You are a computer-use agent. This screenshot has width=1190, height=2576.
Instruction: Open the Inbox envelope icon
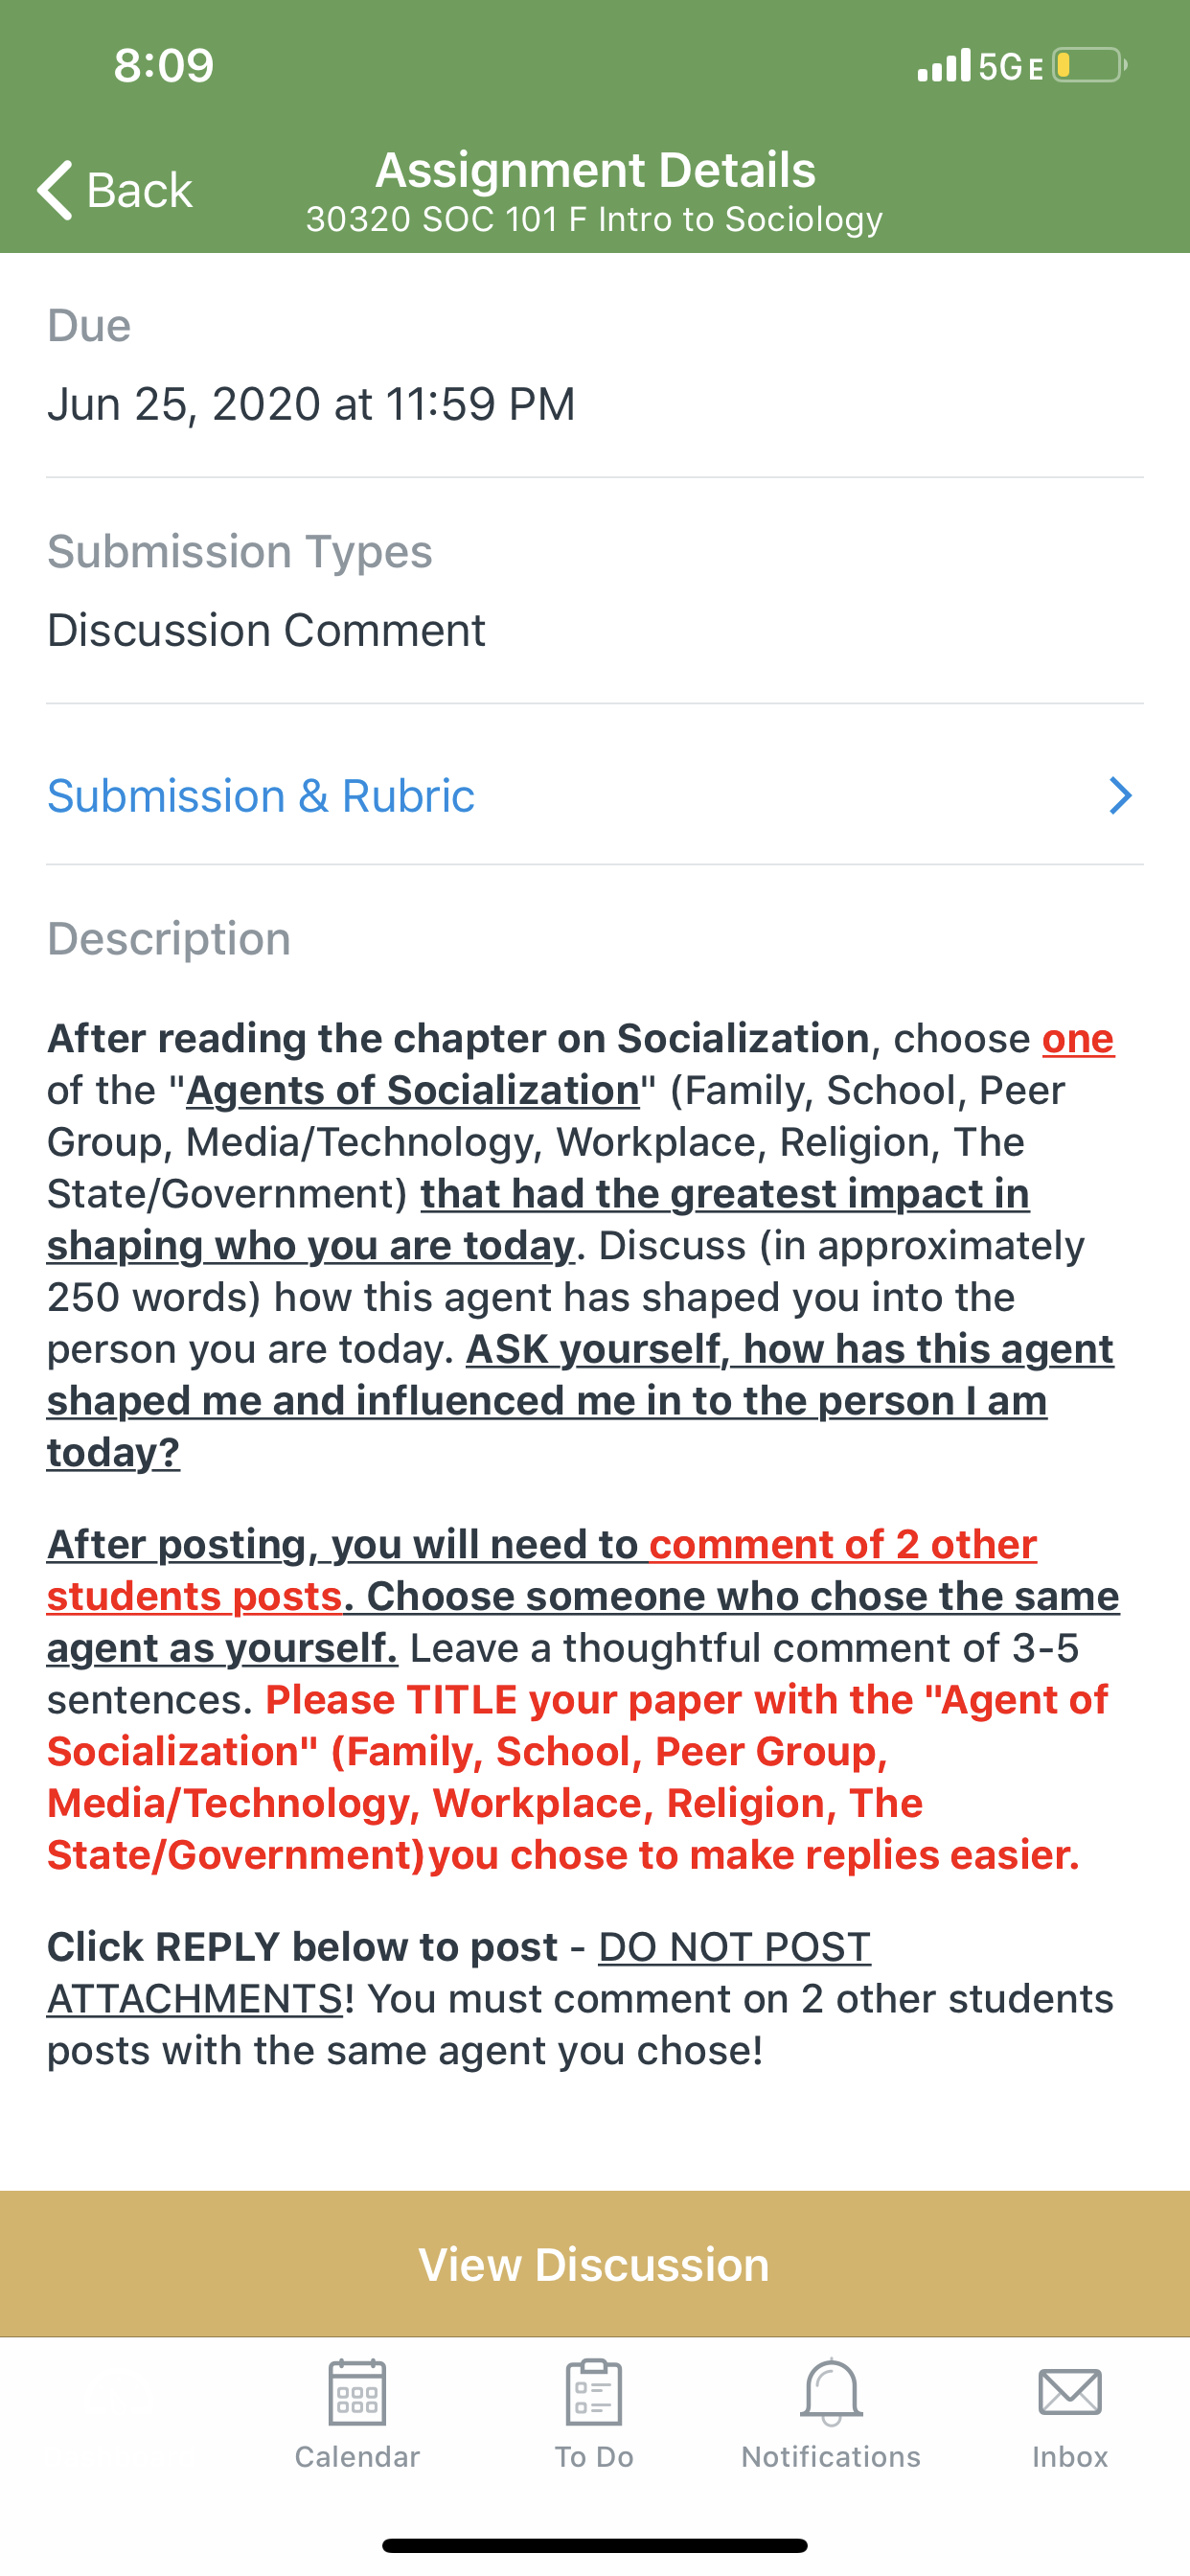(1070, 2392)
